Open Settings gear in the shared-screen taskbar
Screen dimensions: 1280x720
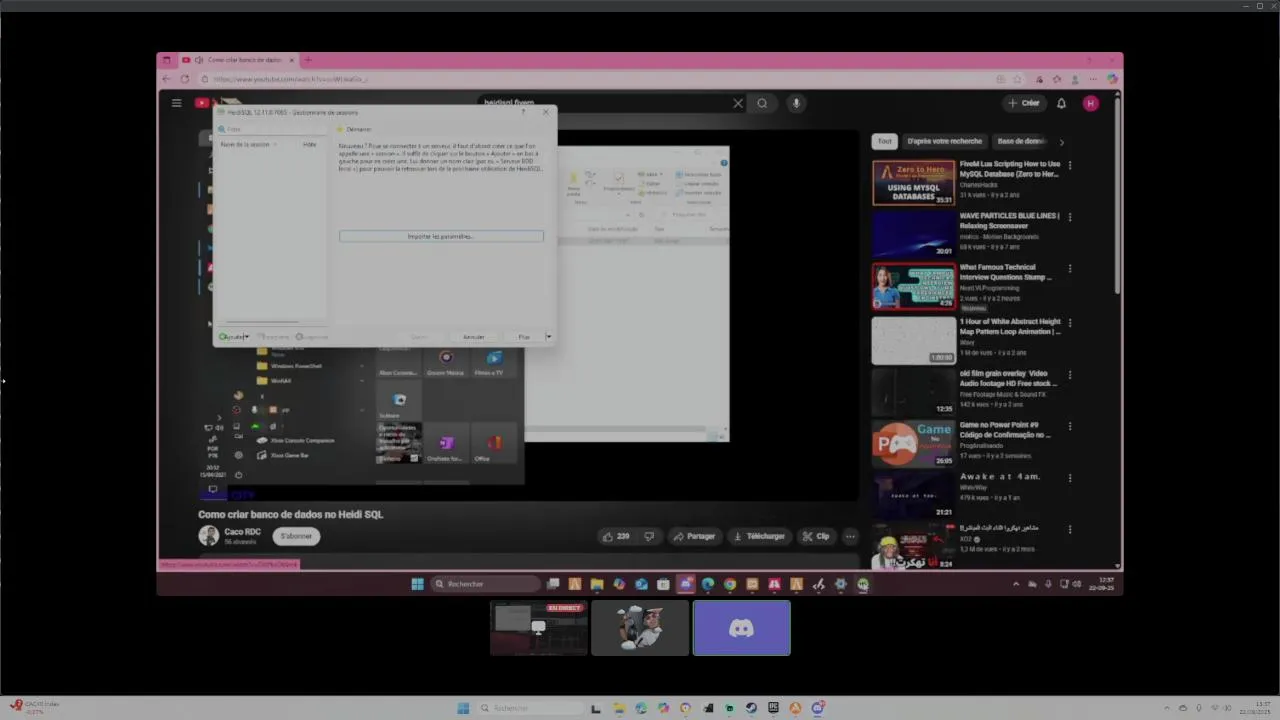pos(840,584)
